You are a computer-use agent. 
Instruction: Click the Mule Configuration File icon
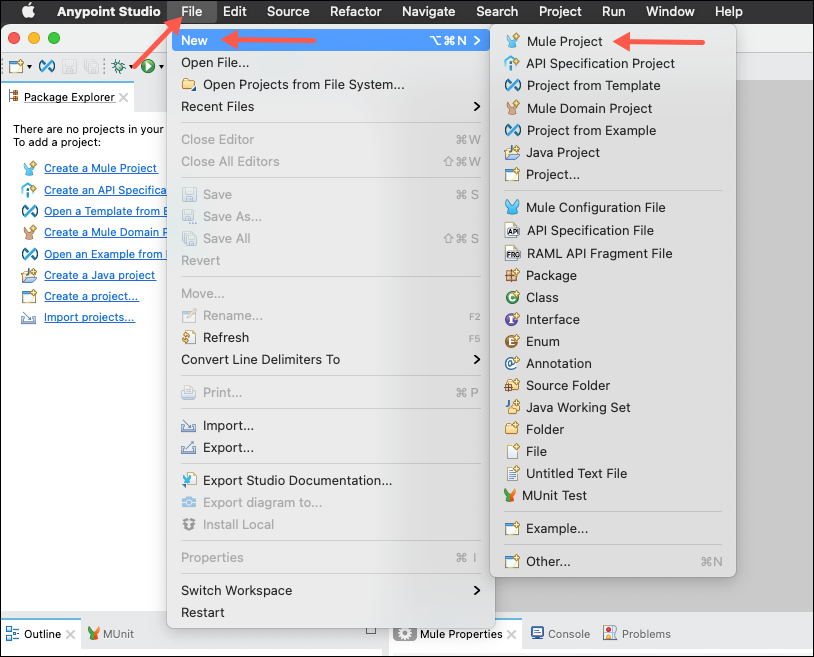(x=512, y=207)
